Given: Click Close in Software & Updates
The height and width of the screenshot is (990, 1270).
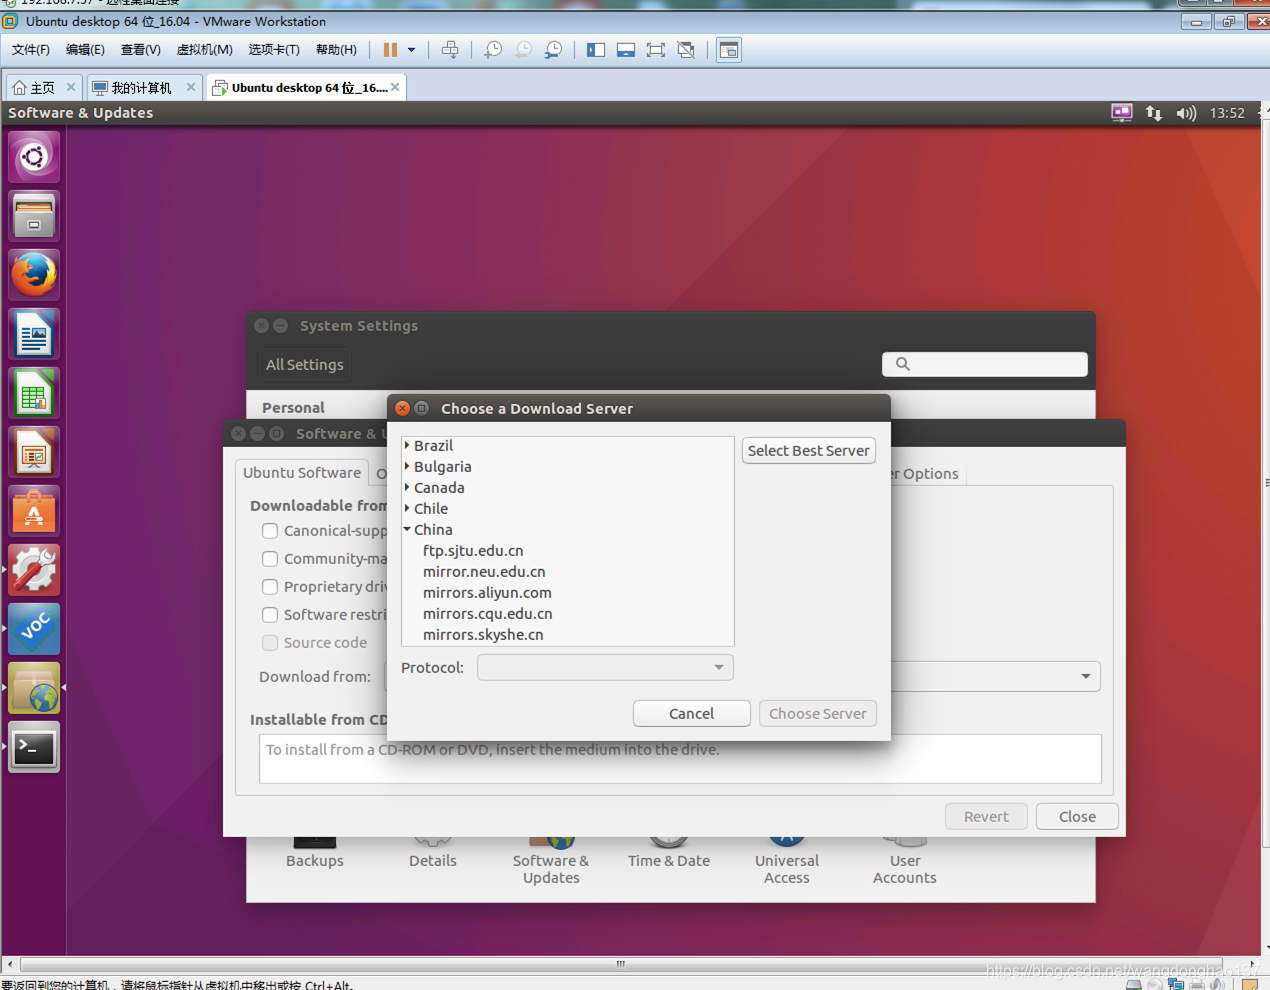Looking at the screenshot, I should click(1077, 817).
